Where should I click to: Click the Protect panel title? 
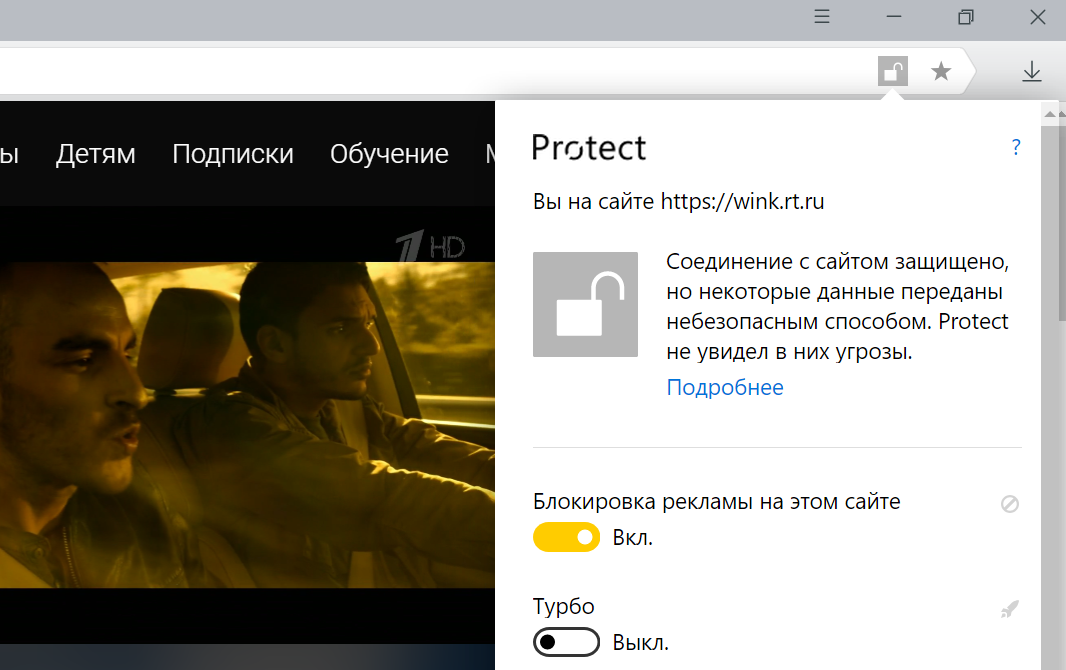589,147
